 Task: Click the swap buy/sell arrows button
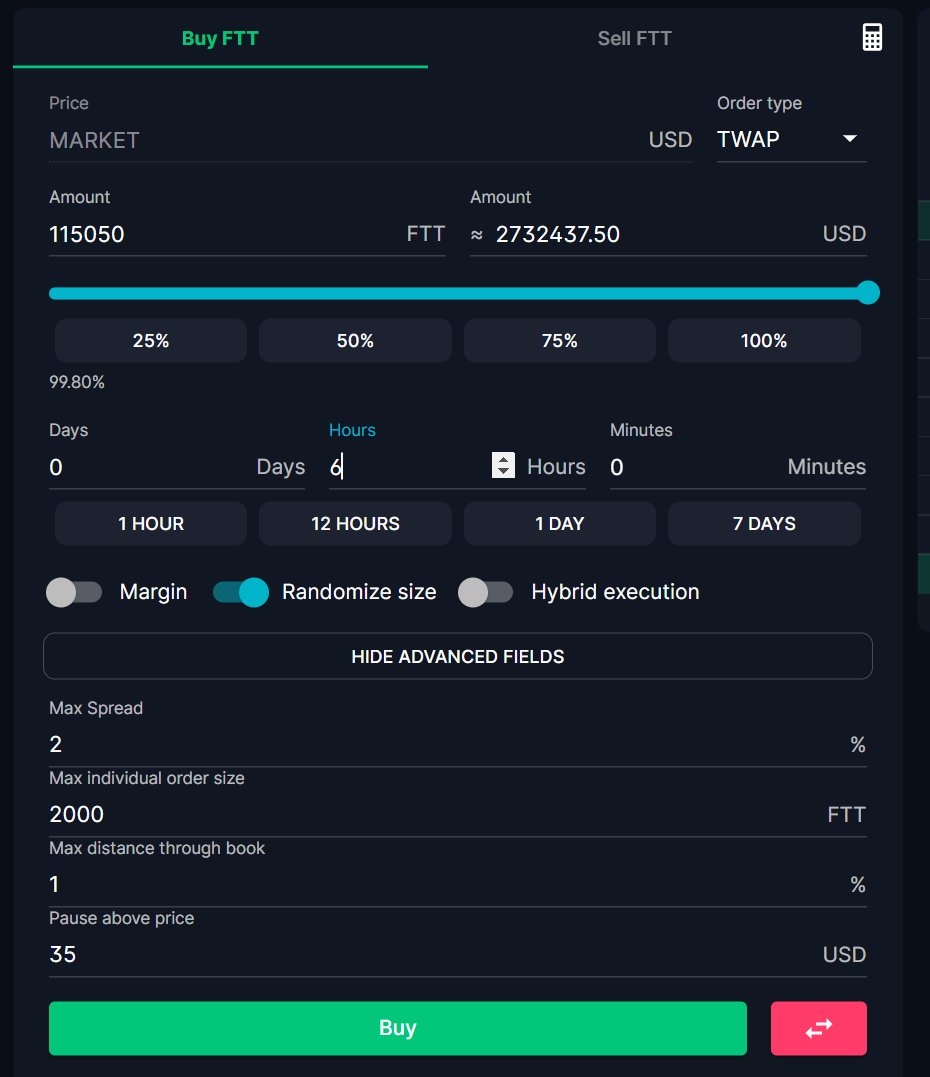pos(818,1028)
